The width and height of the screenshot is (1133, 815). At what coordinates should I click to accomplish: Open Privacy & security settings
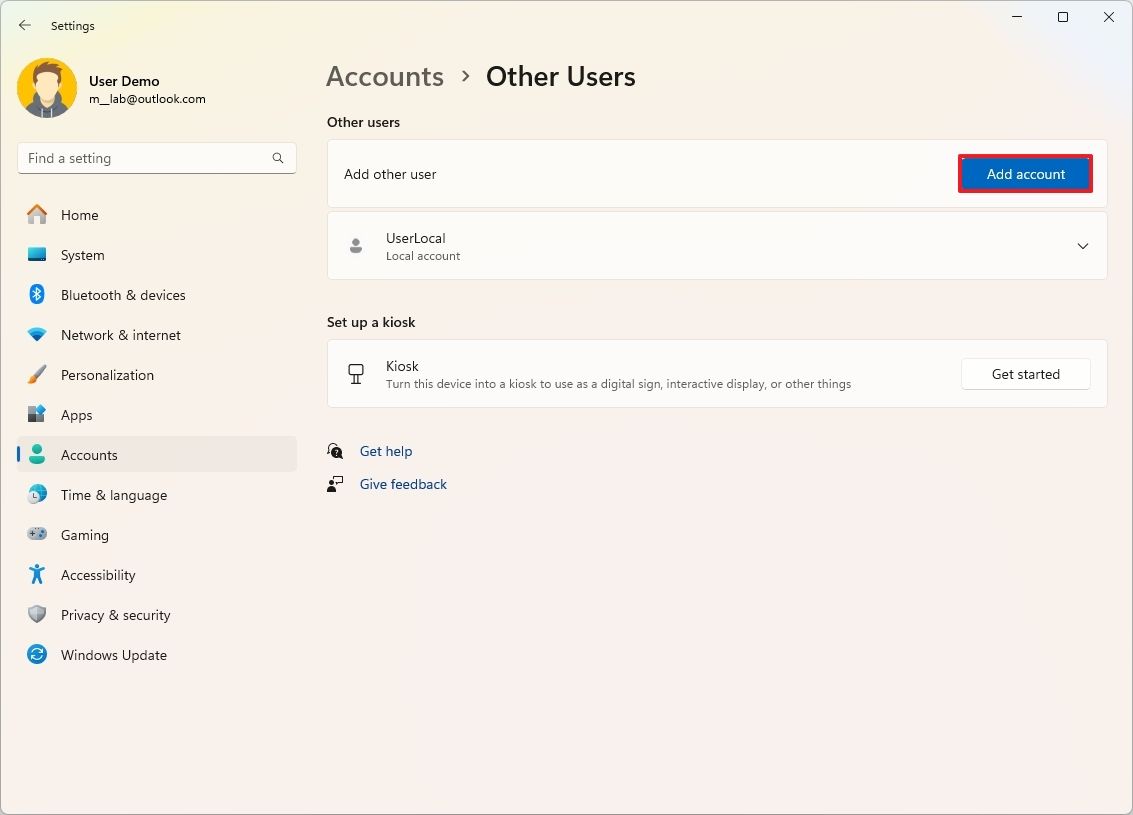pyautogui.click(x=37, y=615)
